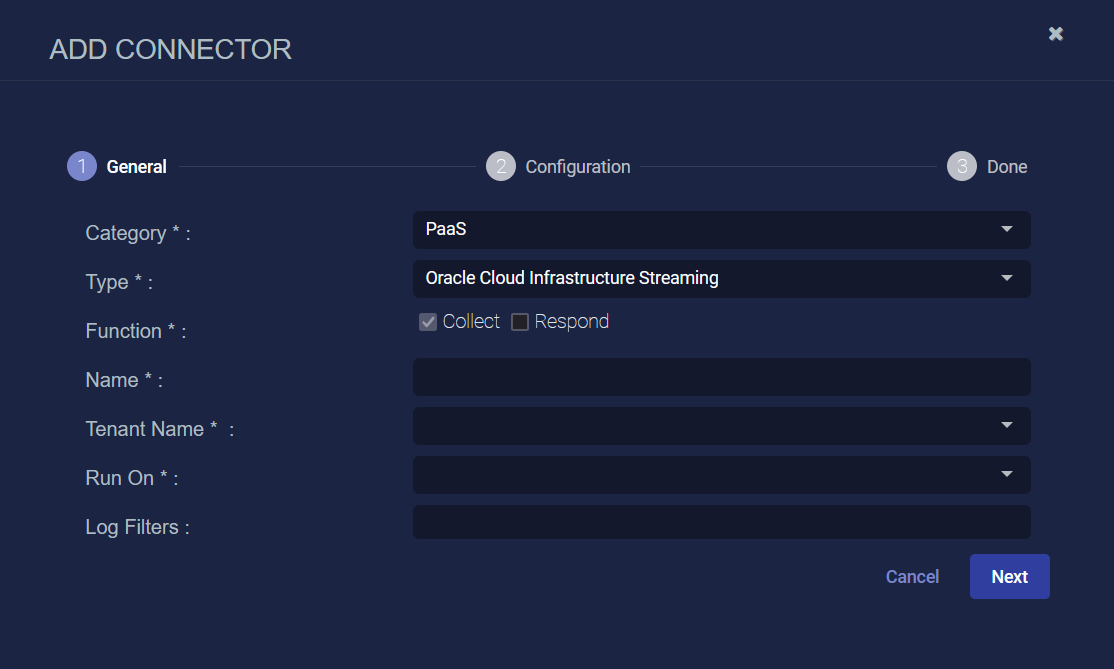Toggle the Collect function checkbox
1114x669 pixels.
(428, 322)
